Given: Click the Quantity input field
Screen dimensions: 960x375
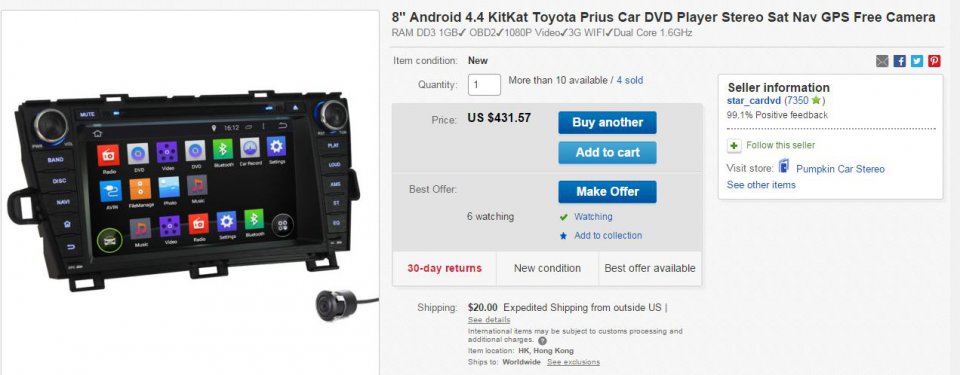Looking at the screenshot, I should pos(484,85).
